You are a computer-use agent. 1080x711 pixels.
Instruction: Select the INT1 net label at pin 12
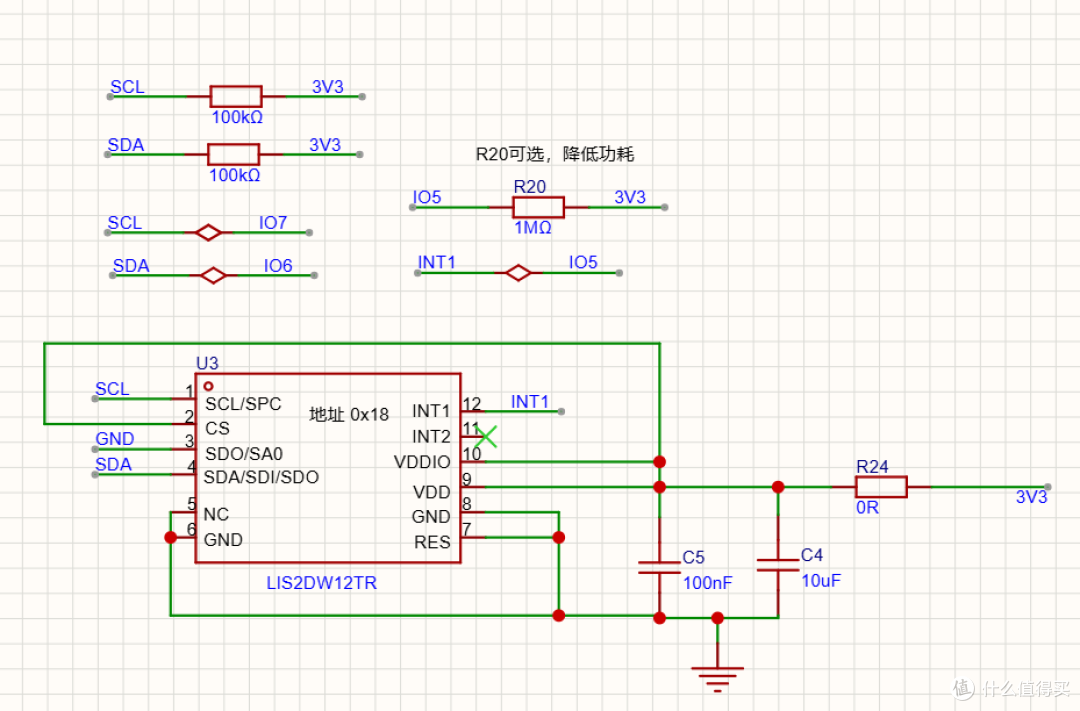pos(530,402)
